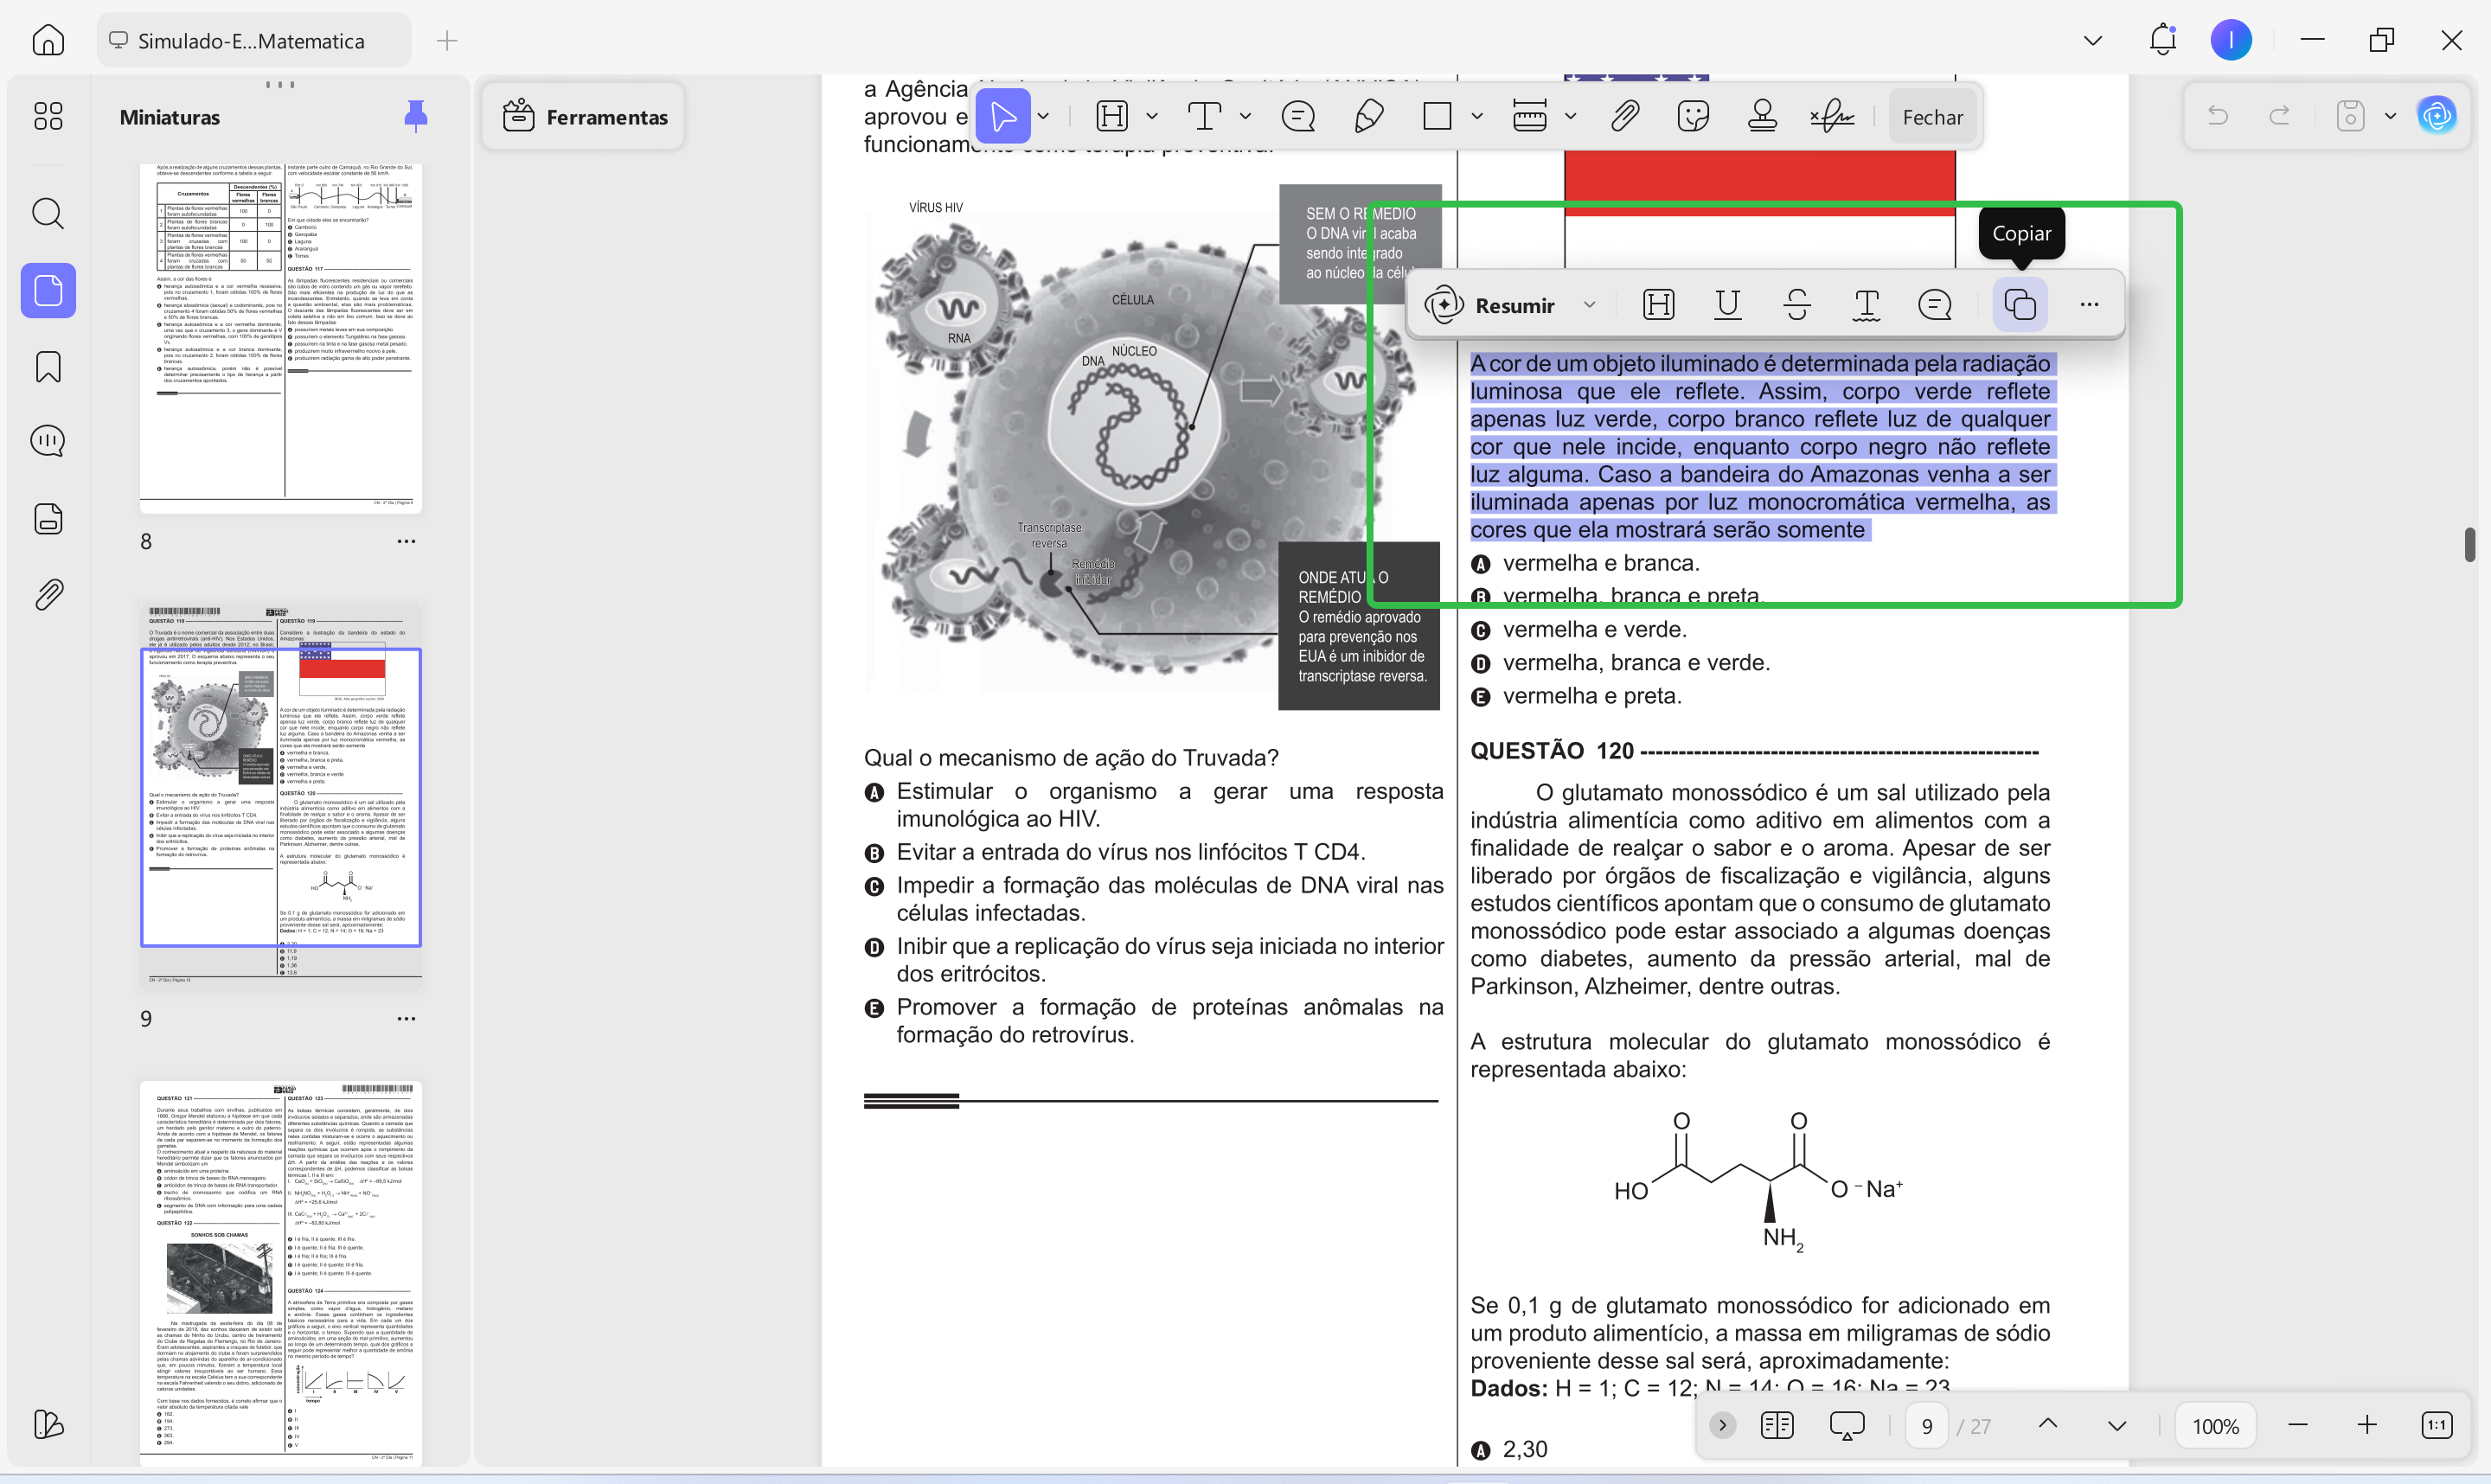Select the measurement tool
This screenshot has width=2491, height=1484.
(1530, 116)
